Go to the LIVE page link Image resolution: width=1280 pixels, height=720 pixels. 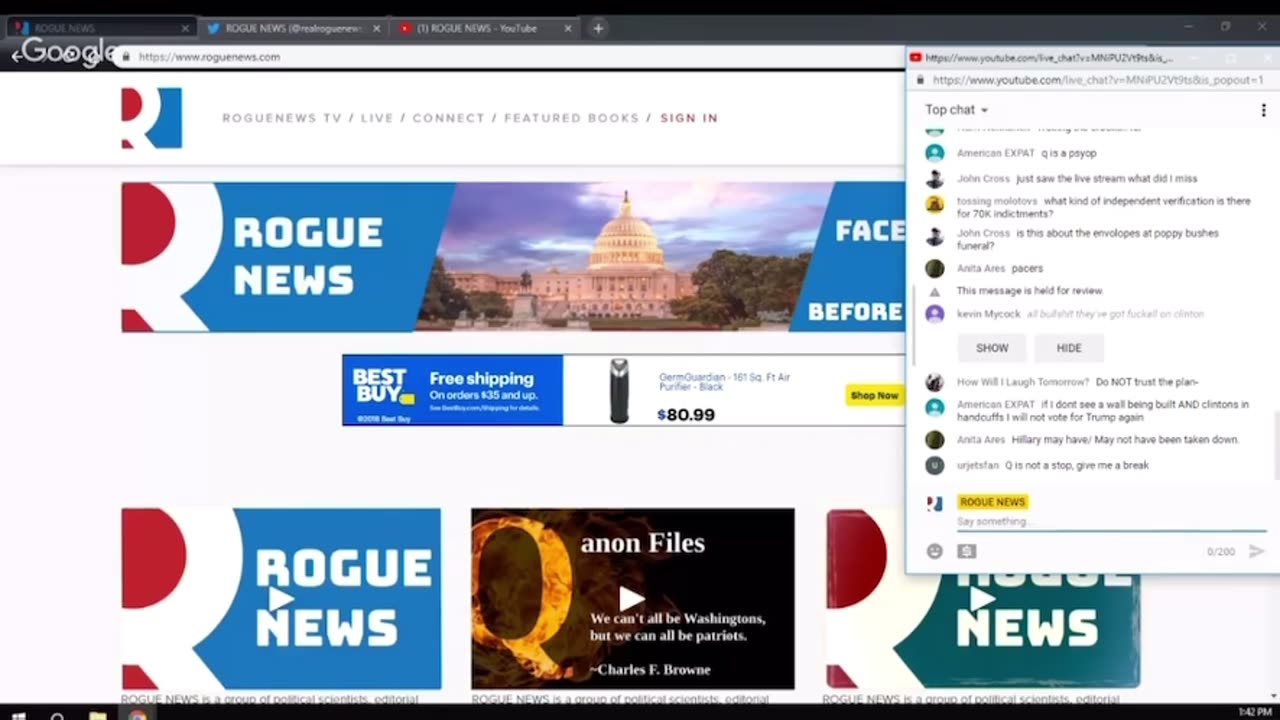[x=377, y=118]
